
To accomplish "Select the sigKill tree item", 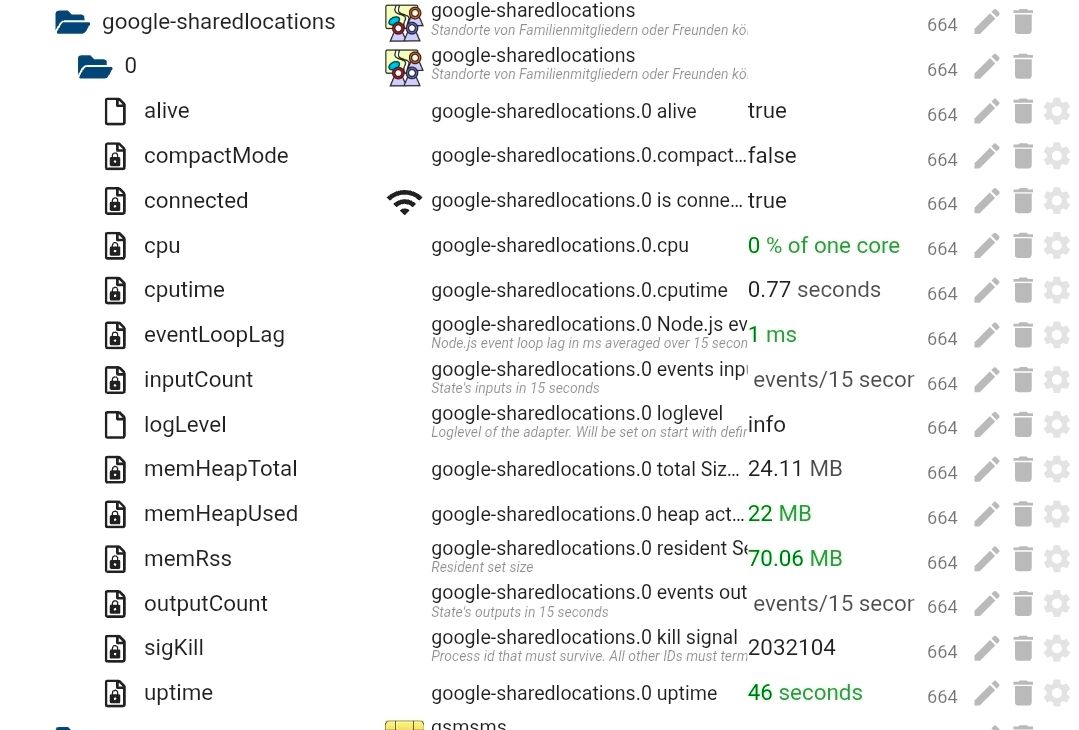I will tap(173, 648).
